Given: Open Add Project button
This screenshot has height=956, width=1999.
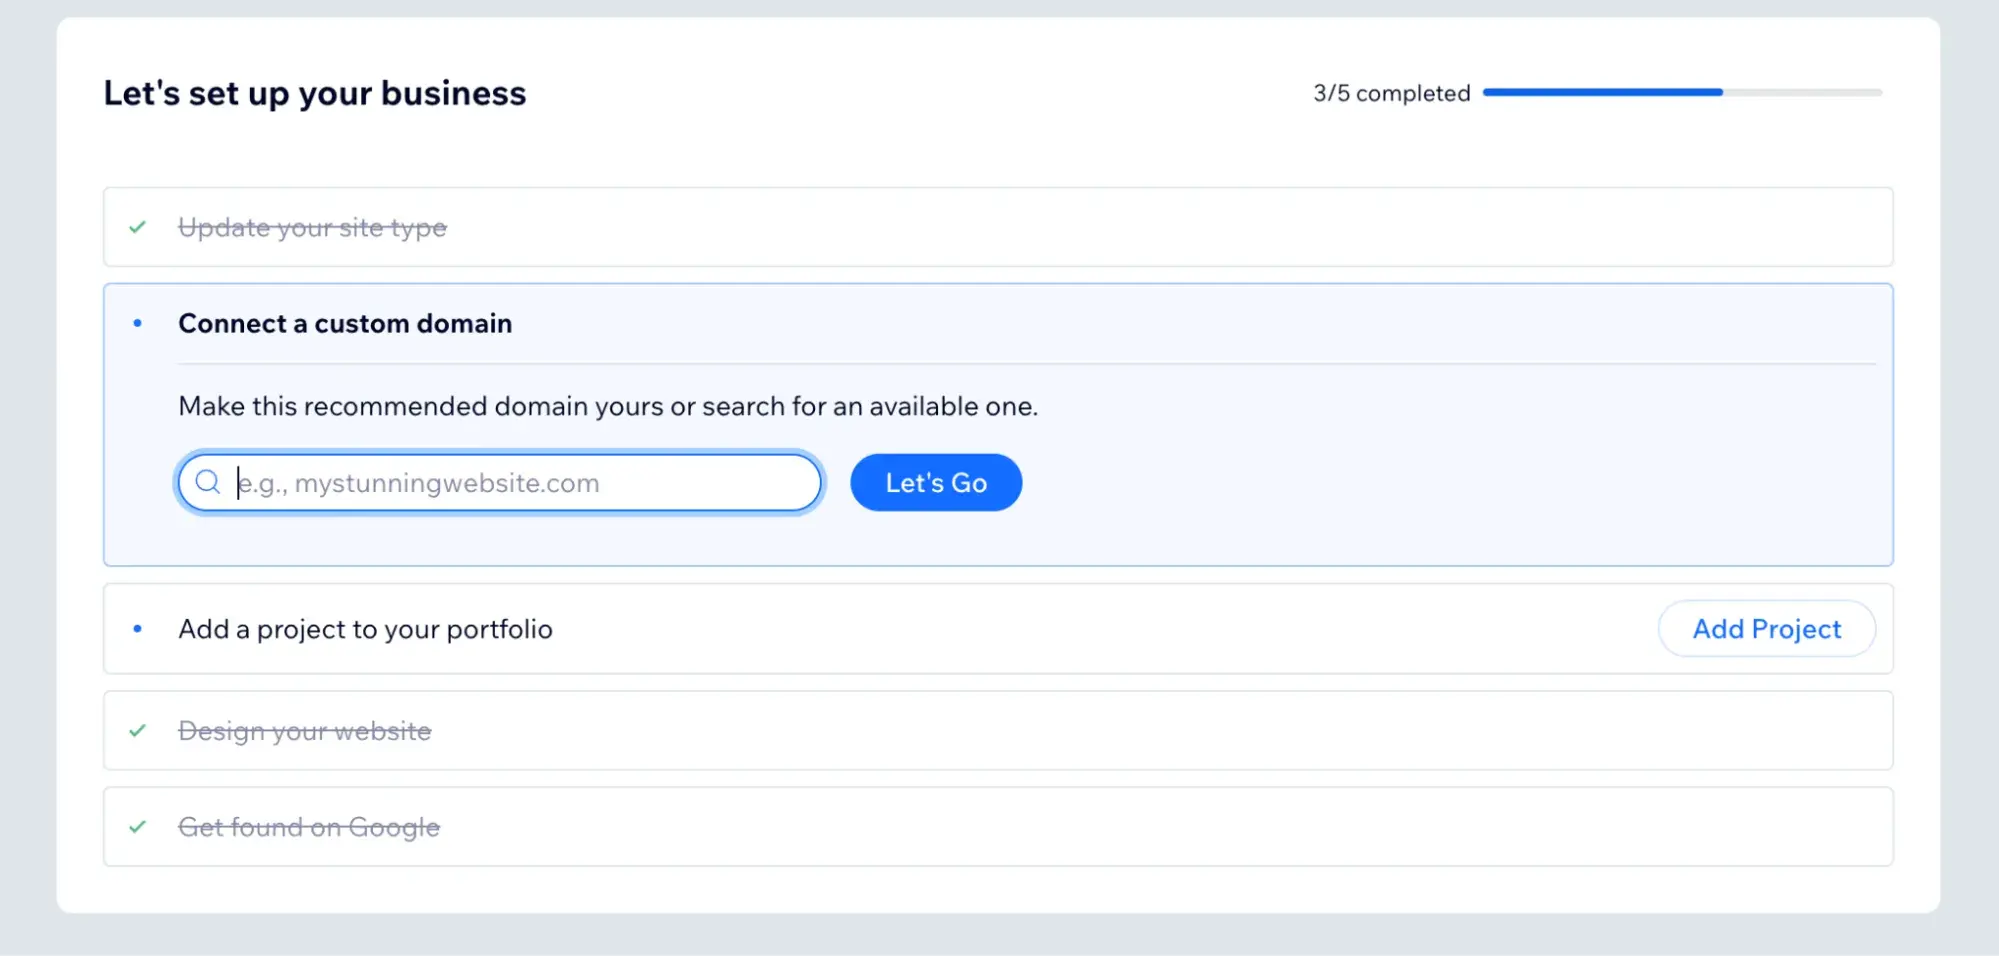Looking at the screenshot, I should [x=1766, y=629].
